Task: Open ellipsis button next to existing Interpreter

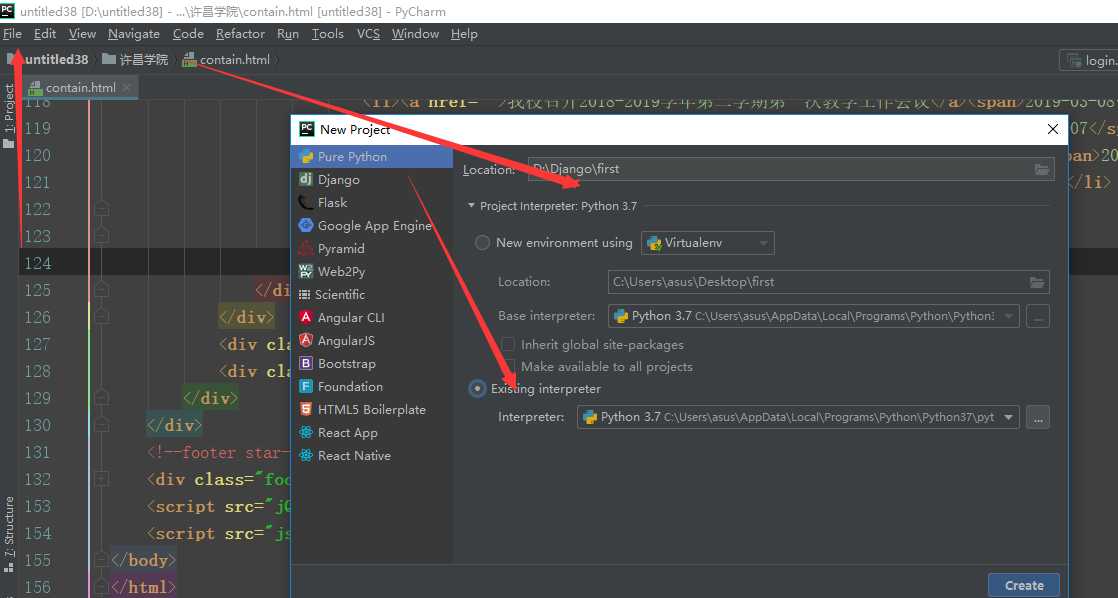Action: click(x=1037, y=418)
